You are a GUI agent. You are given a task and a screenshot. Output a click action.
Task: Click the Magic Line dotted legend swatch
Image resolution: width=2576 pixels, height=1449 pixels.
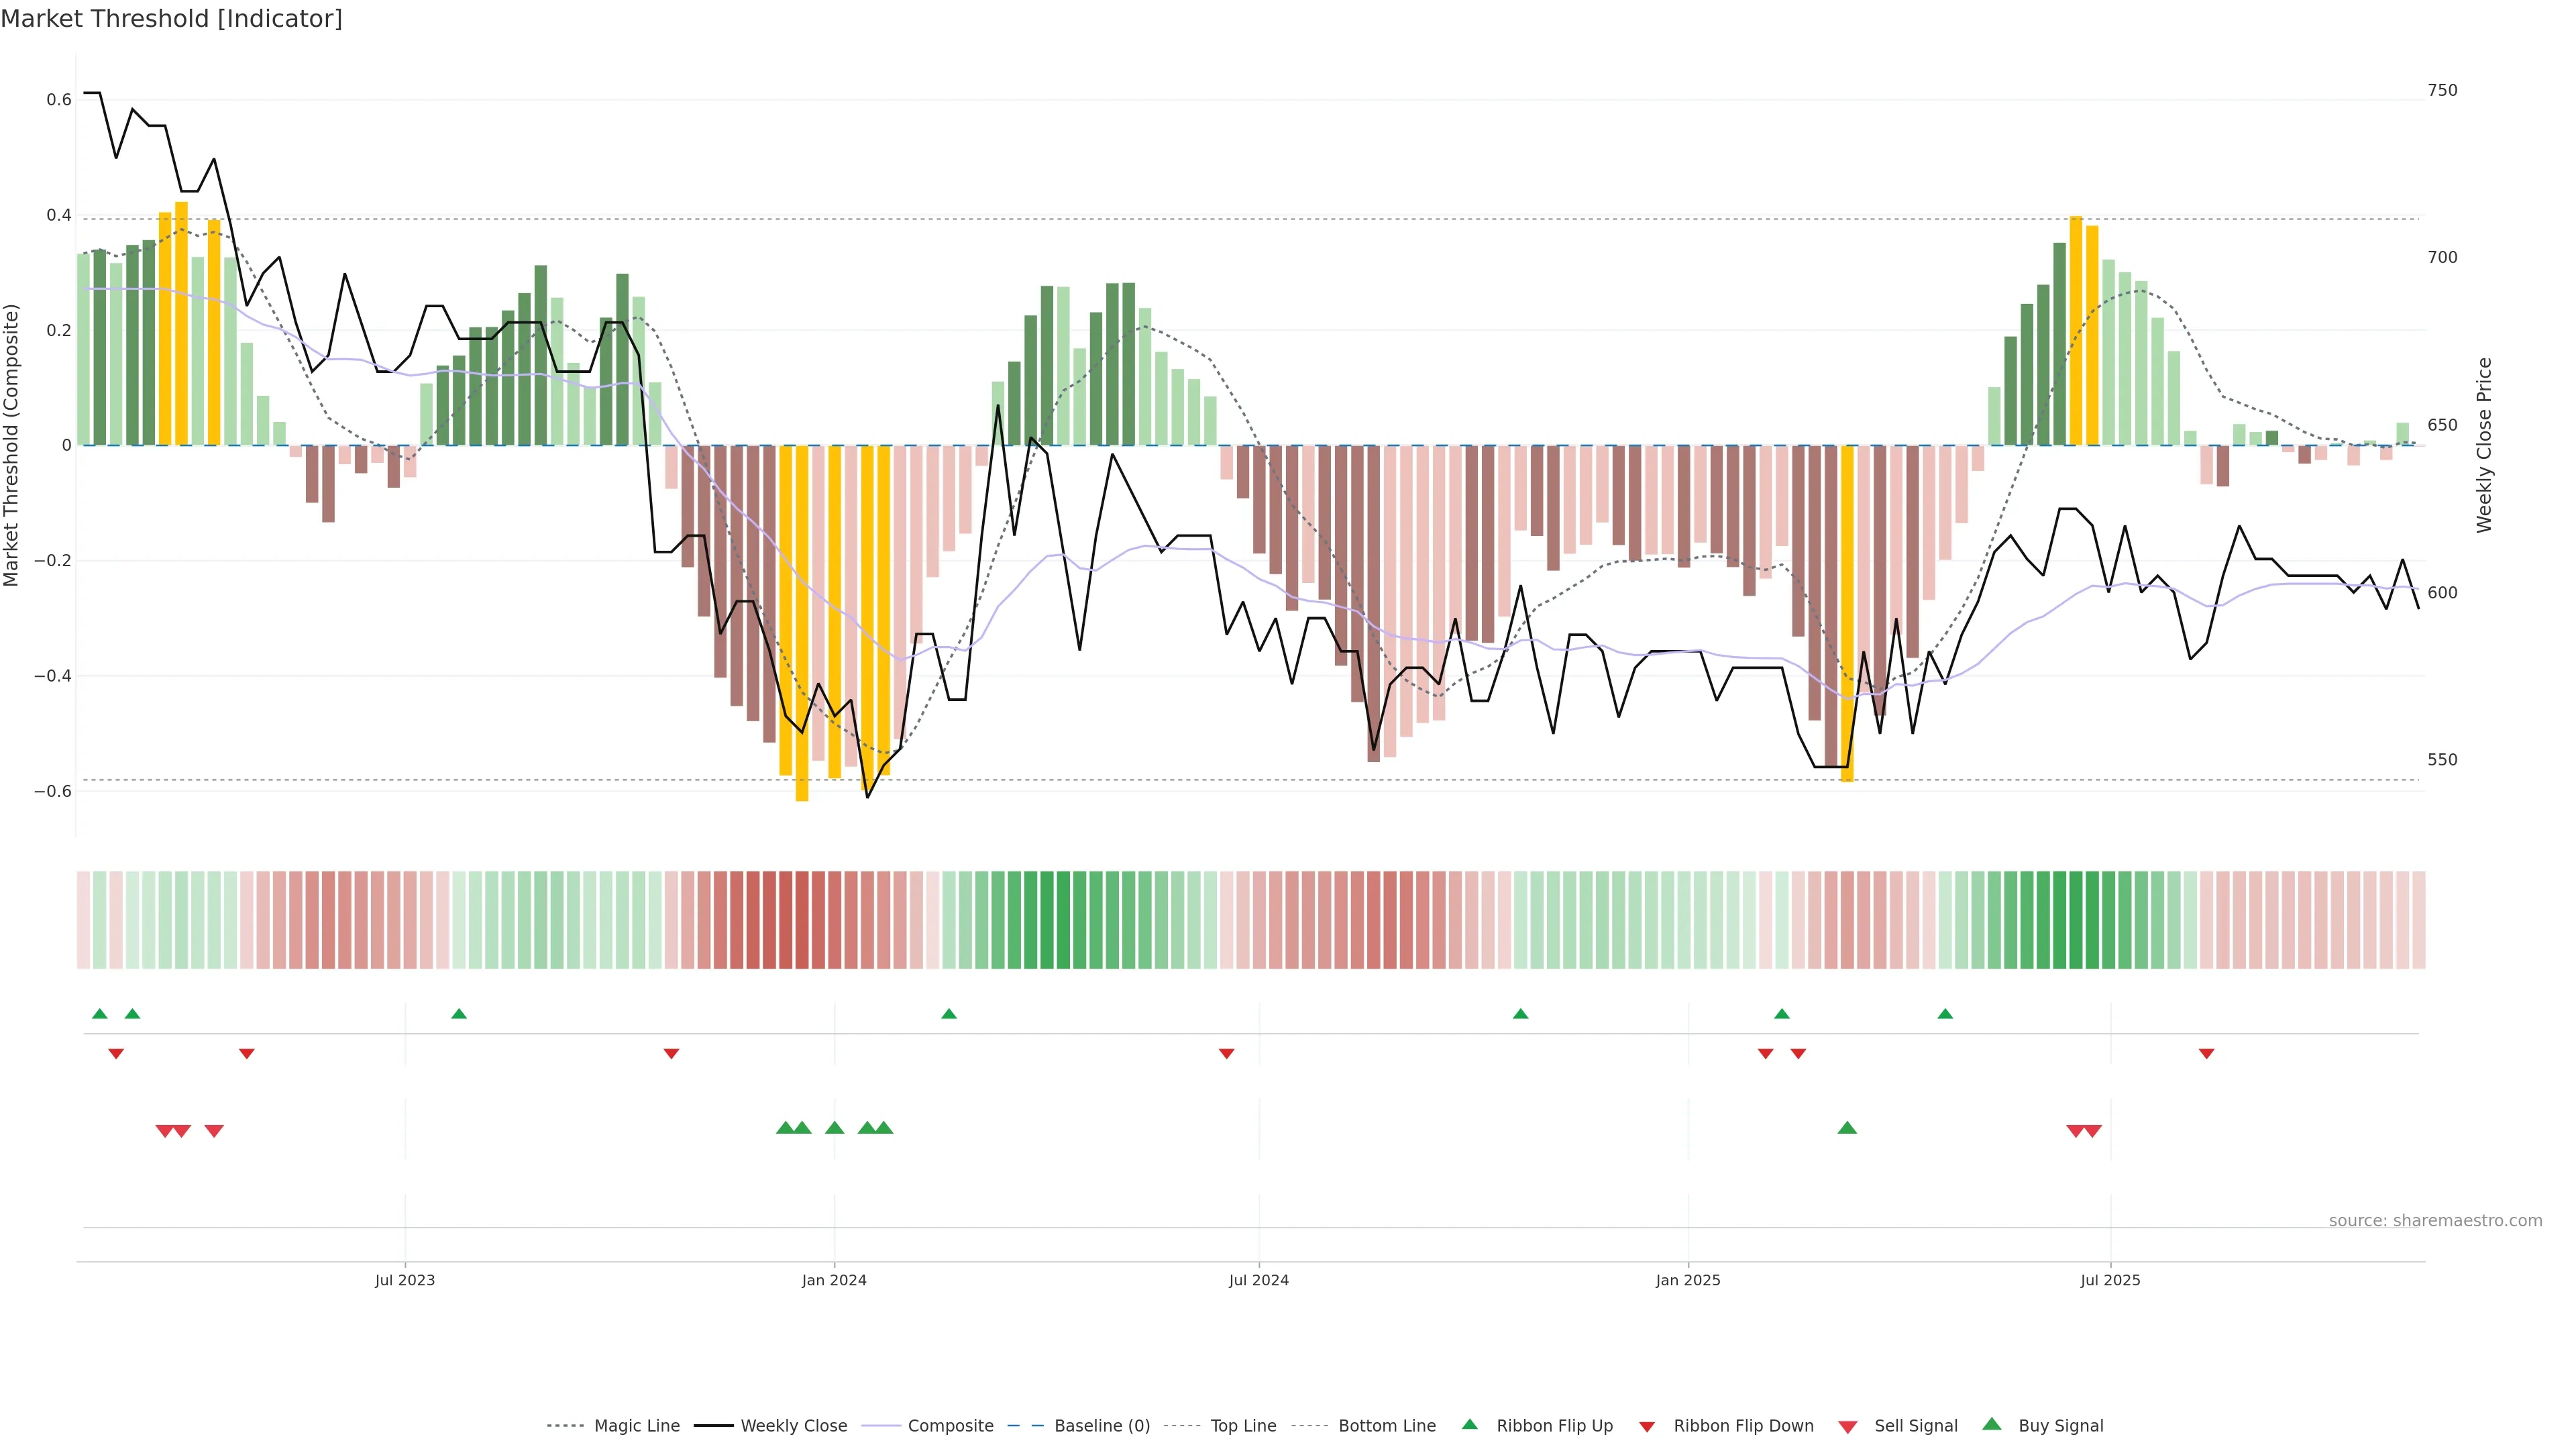point(565,1426)
